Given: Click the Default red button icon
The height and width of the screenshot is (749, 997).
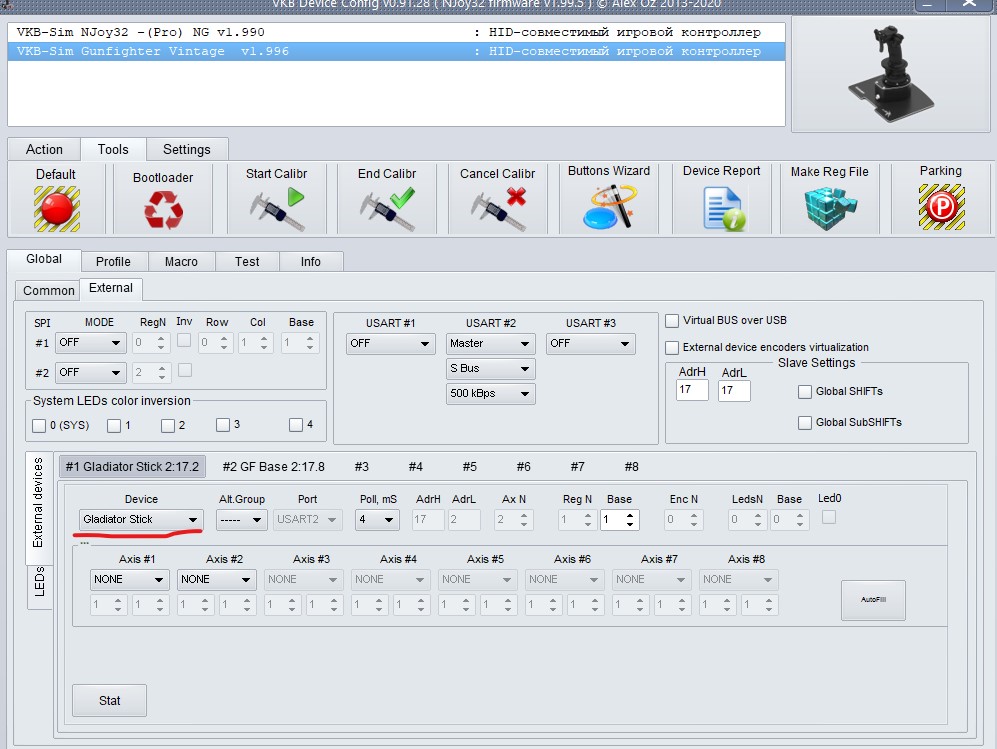Looking at the screenshot, I should tap(56, 208).
